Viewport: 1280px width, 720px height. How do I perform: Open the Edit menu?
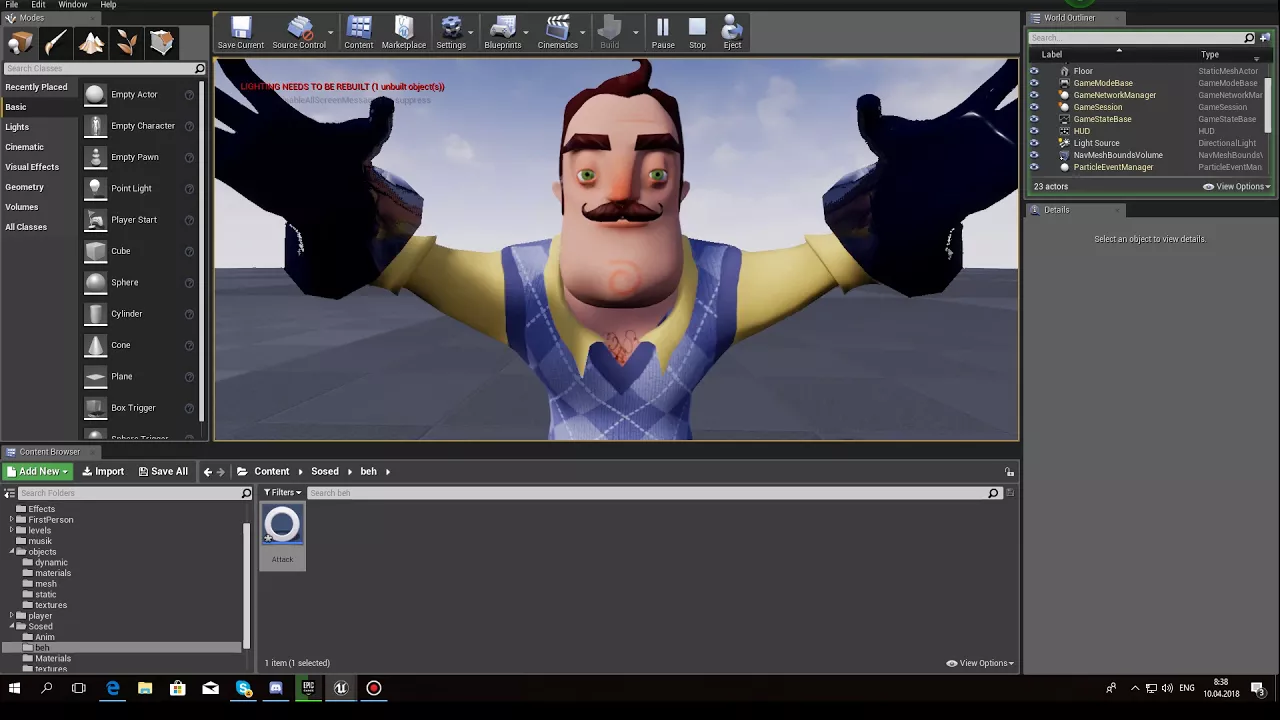[x=38, y=5]
